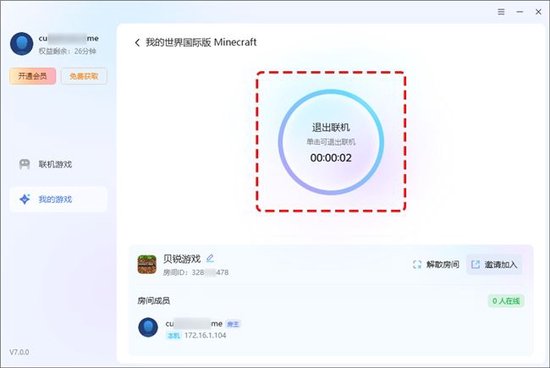Click the Minecraft grass block room icon
The image size is (550, 368).
tap(147, 264)
